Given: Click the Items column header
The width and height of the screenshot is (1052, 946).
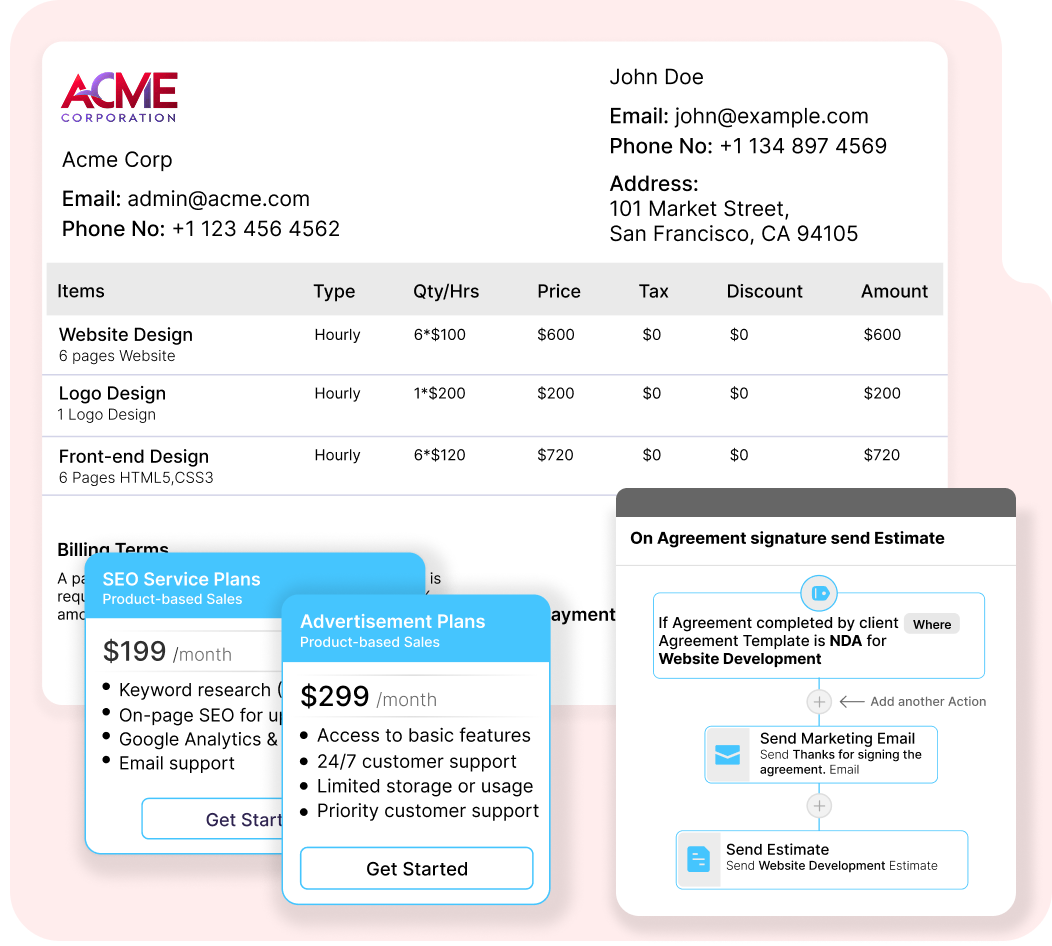Looking at the screenshot, I should point(81,291).
